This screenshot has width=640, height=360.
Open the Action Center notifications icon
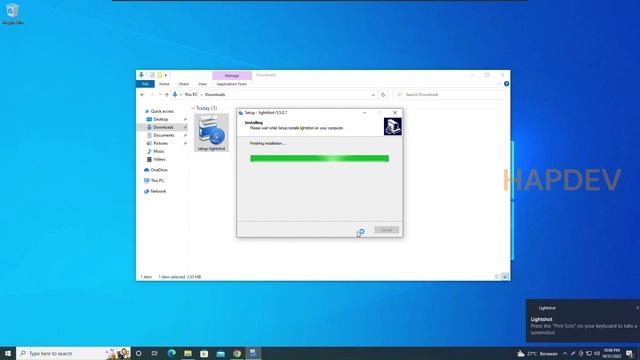(x=629, y=353)
